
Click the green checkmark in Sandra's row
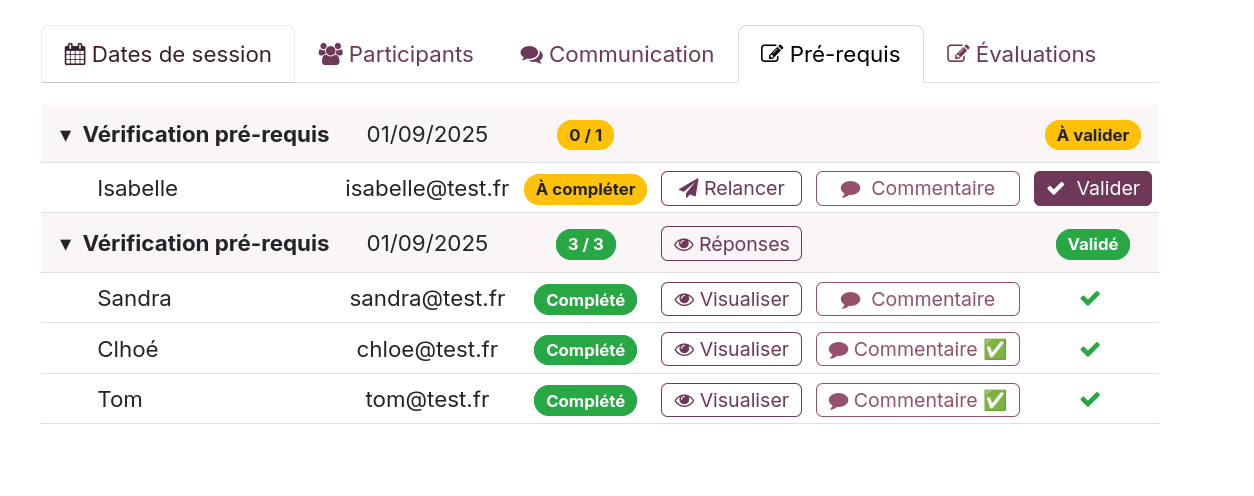pyautogui.click(x=1091, y=299)
